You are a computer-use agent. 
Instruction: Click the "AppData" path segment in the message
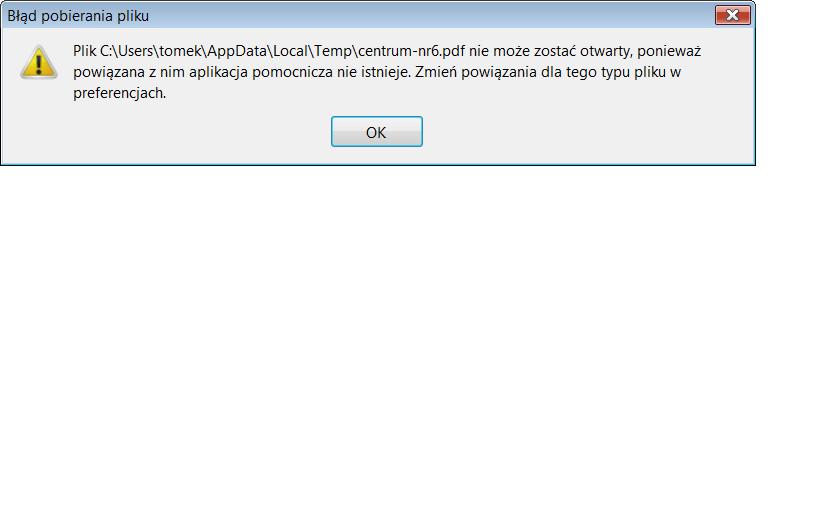pos(237,51)
